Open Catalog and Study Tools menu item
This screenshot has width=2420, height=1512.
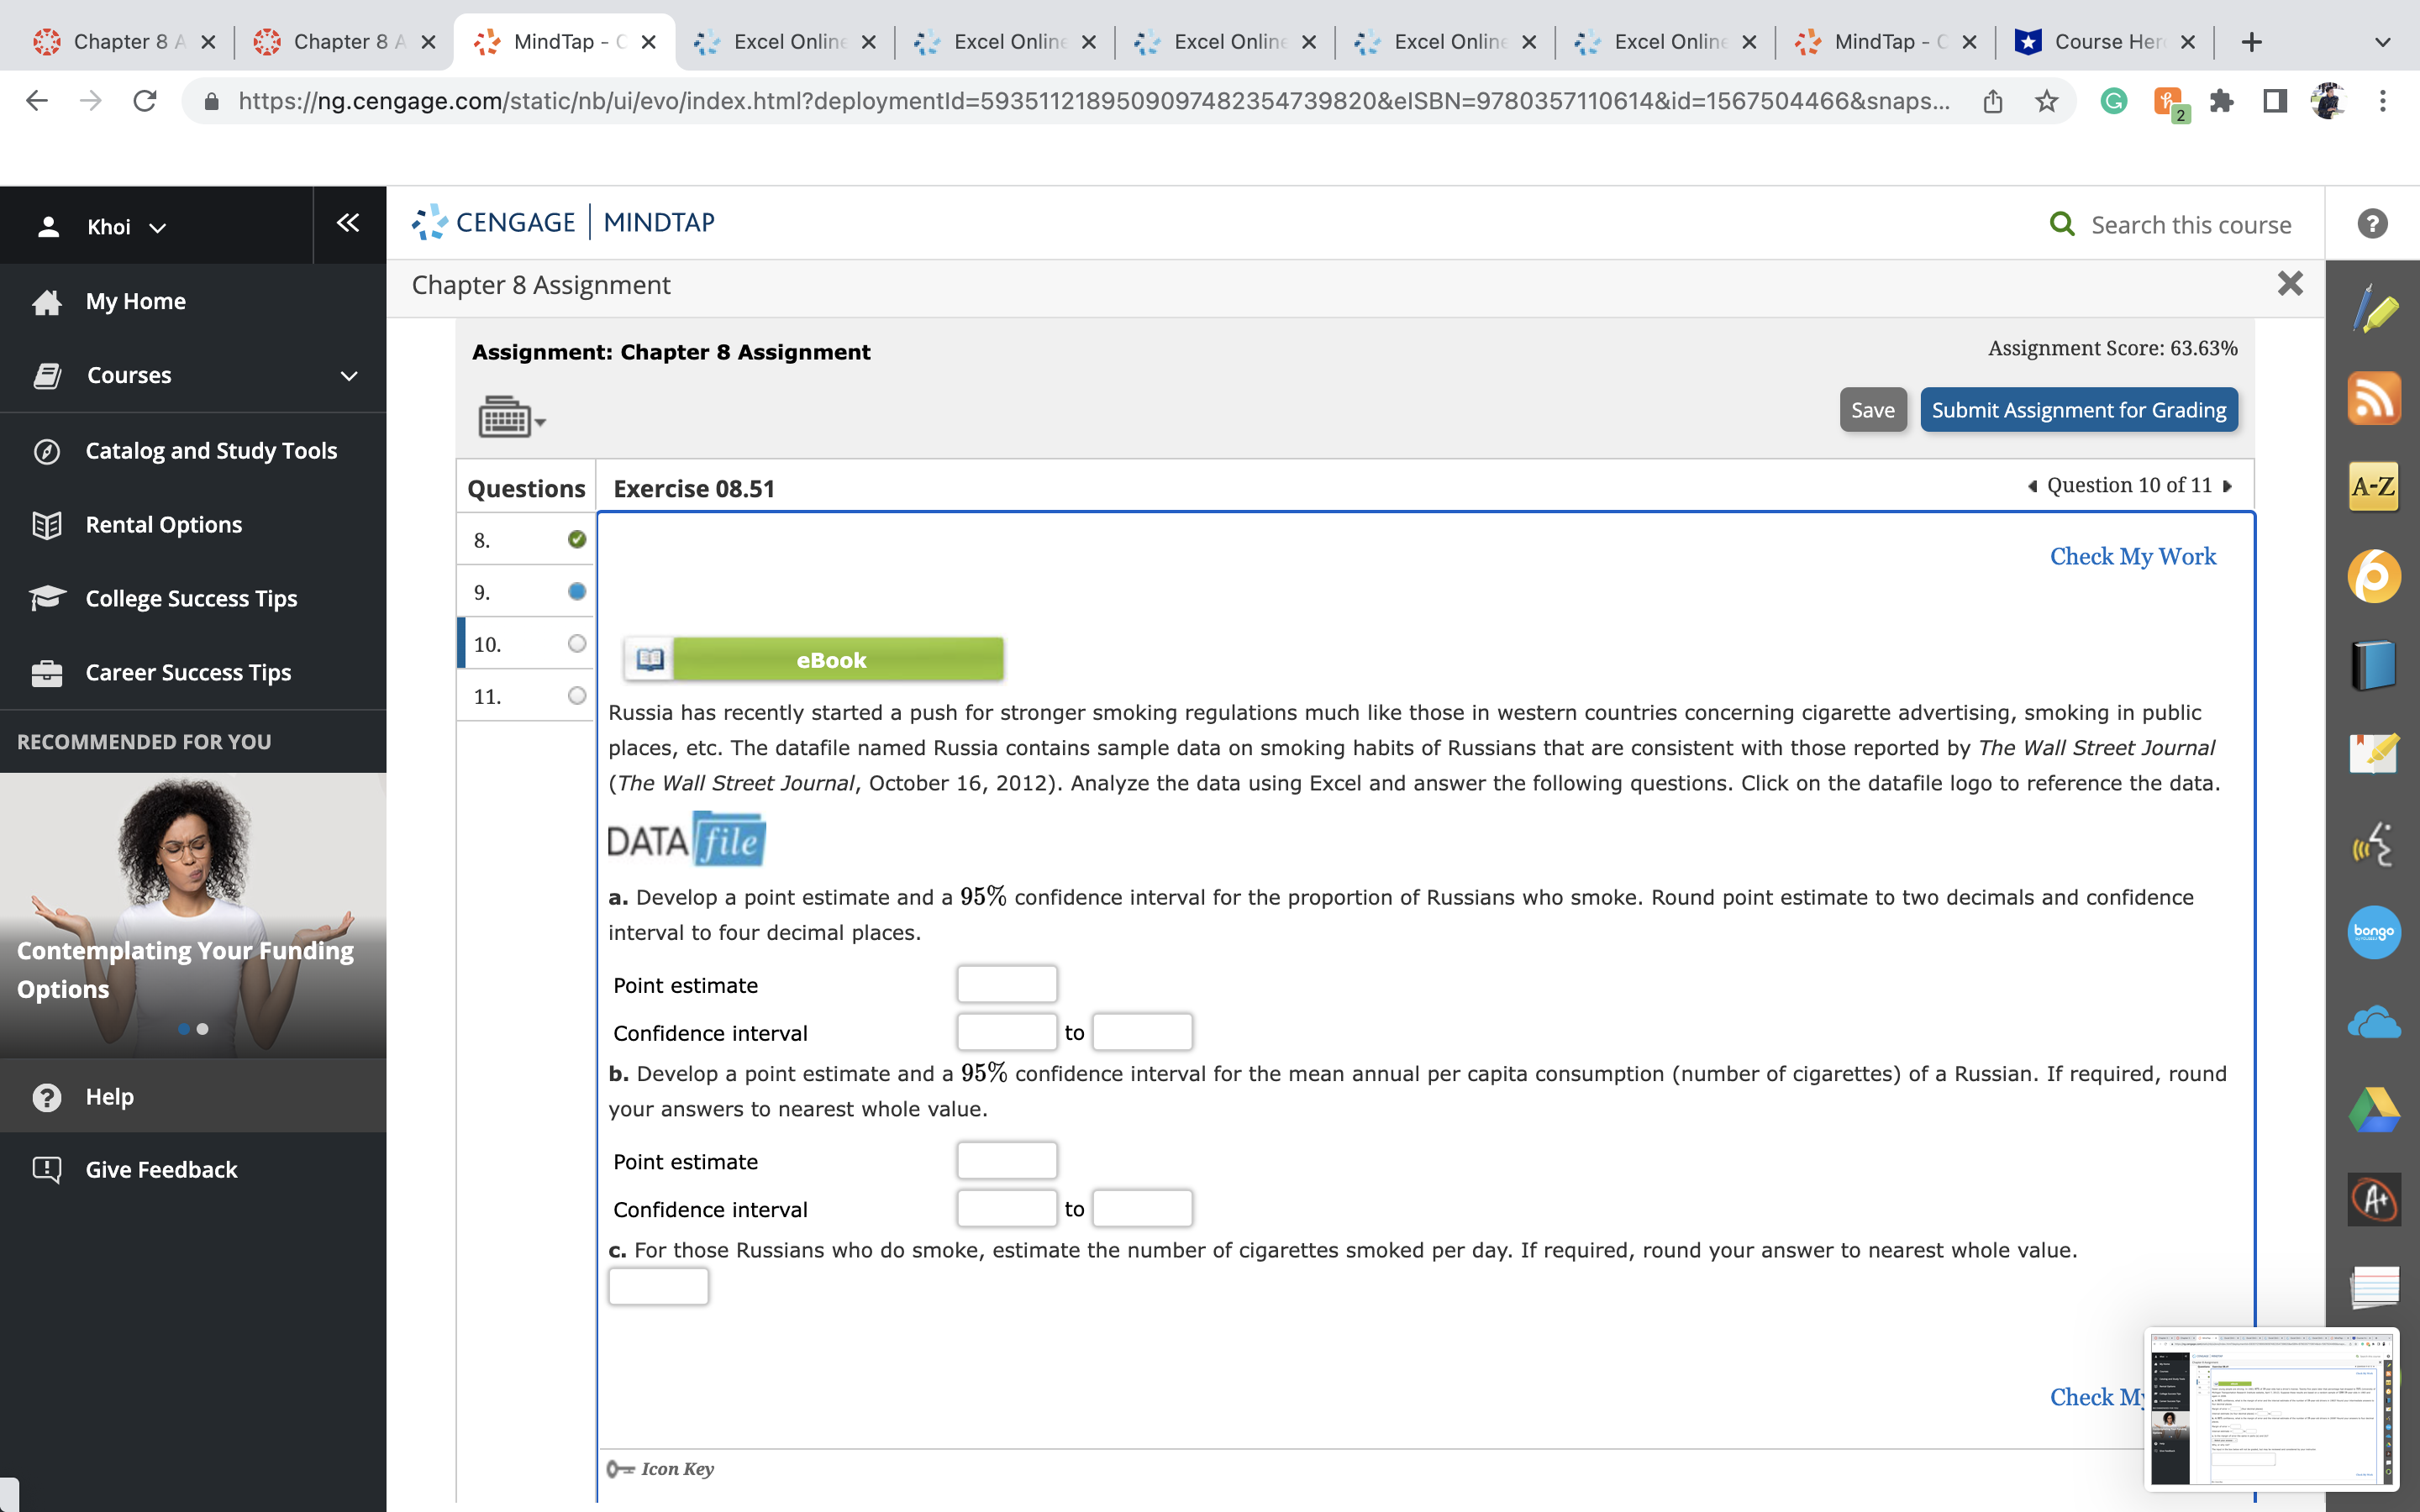(x=211, y=451)
